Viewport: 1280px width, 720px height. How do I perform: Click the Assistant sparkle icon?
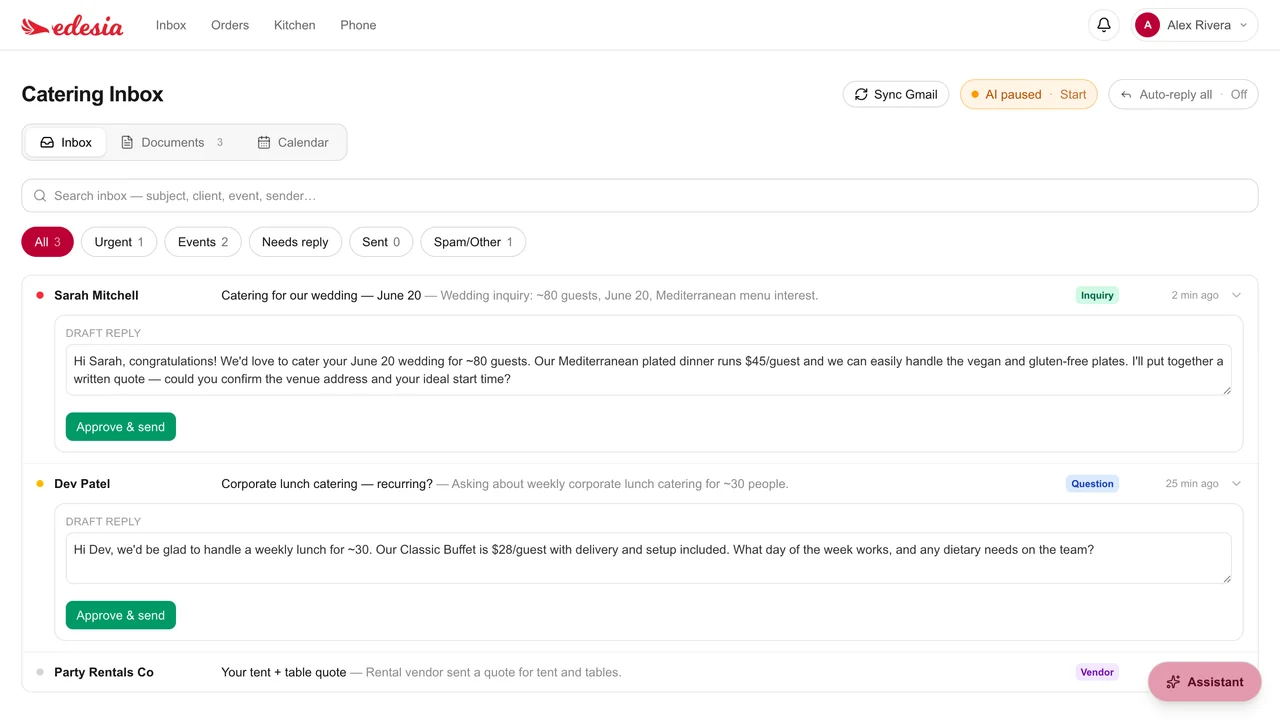coord(1173,682)
